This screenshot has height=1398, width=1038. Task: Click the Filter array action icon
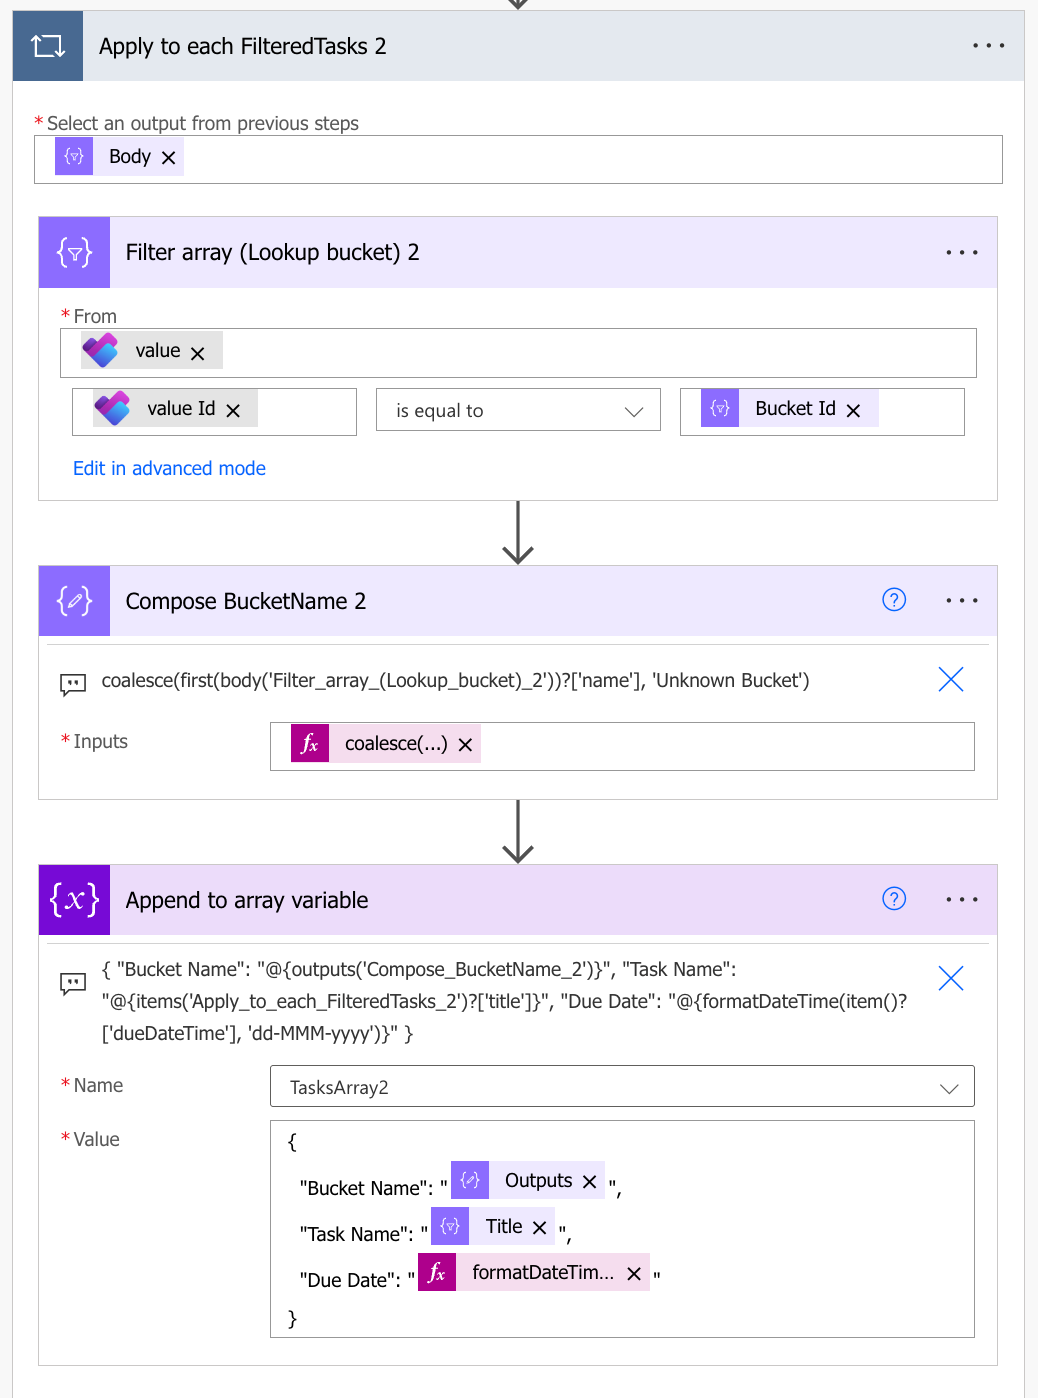pyautogui.click(x=75, y=252)
